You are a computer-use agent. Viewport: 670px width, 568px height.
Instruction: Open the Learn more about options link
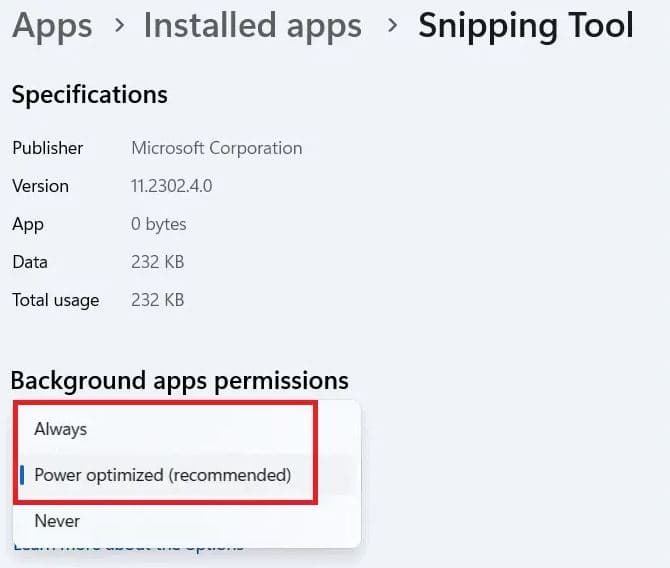[128, 546]
